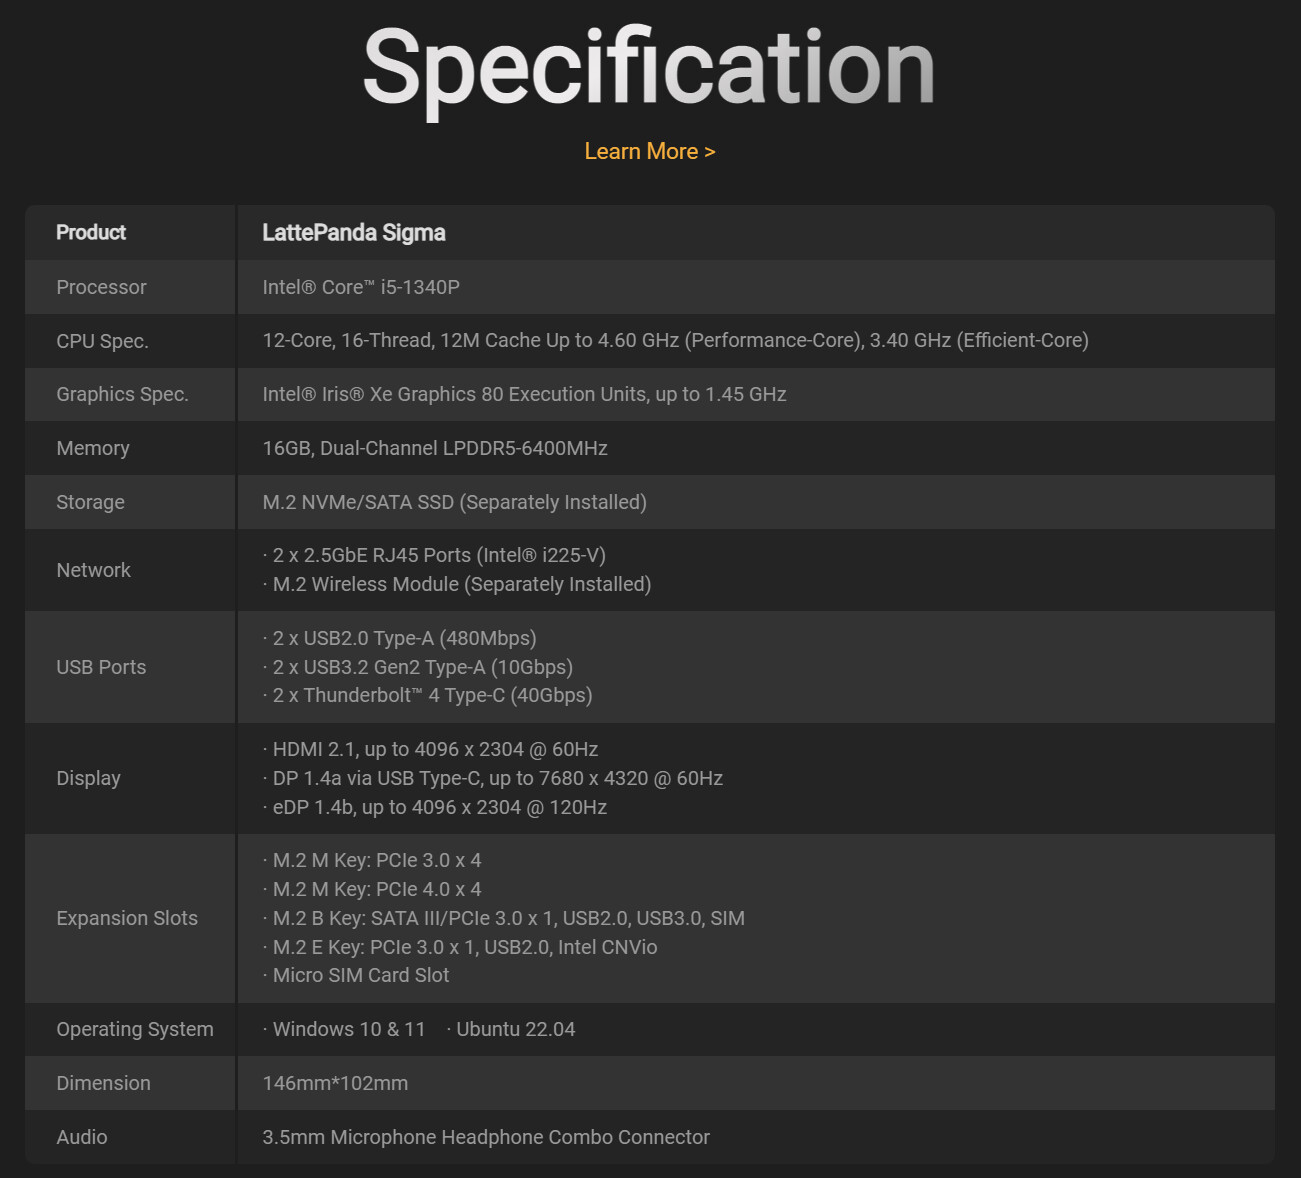Click the Intel Core i5-1340P value
Screen dimensions: 1301x1178
click(361, 287)
